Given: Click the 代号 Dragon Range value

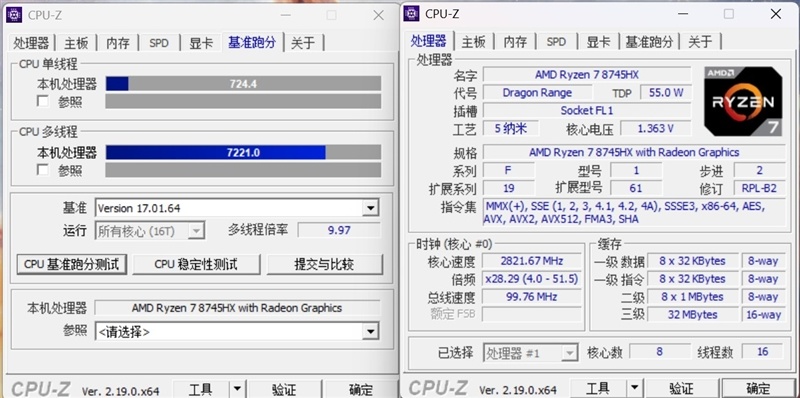Looking at the screenshot, I should click(537, 92).
